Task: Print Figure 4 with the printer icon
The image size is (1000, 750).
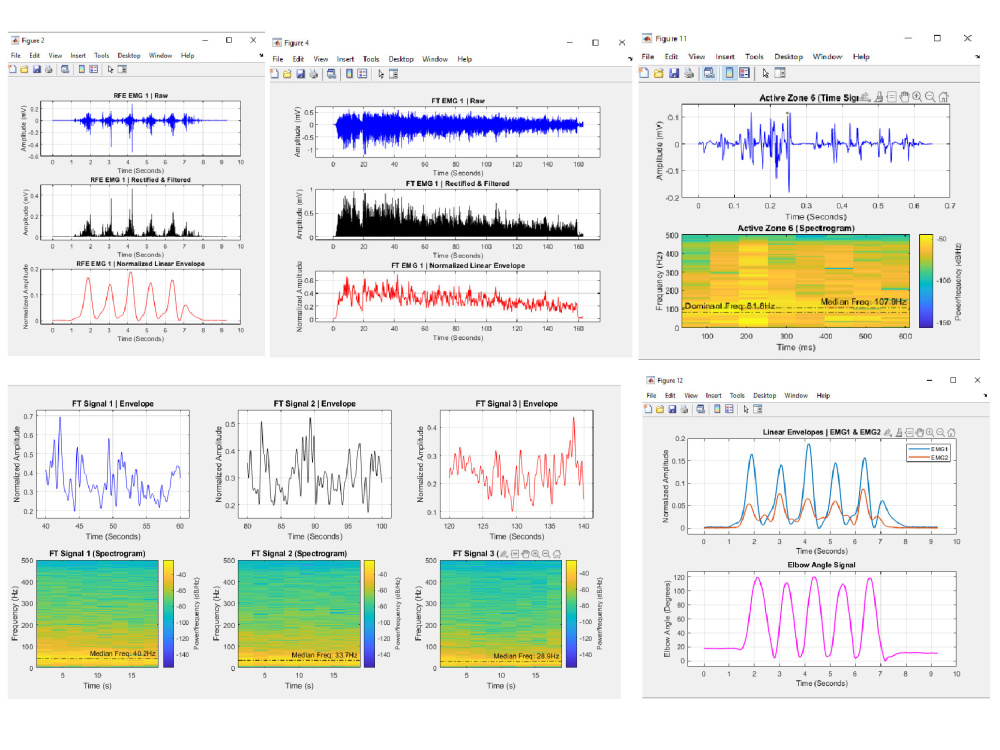Action: point(313,74)
